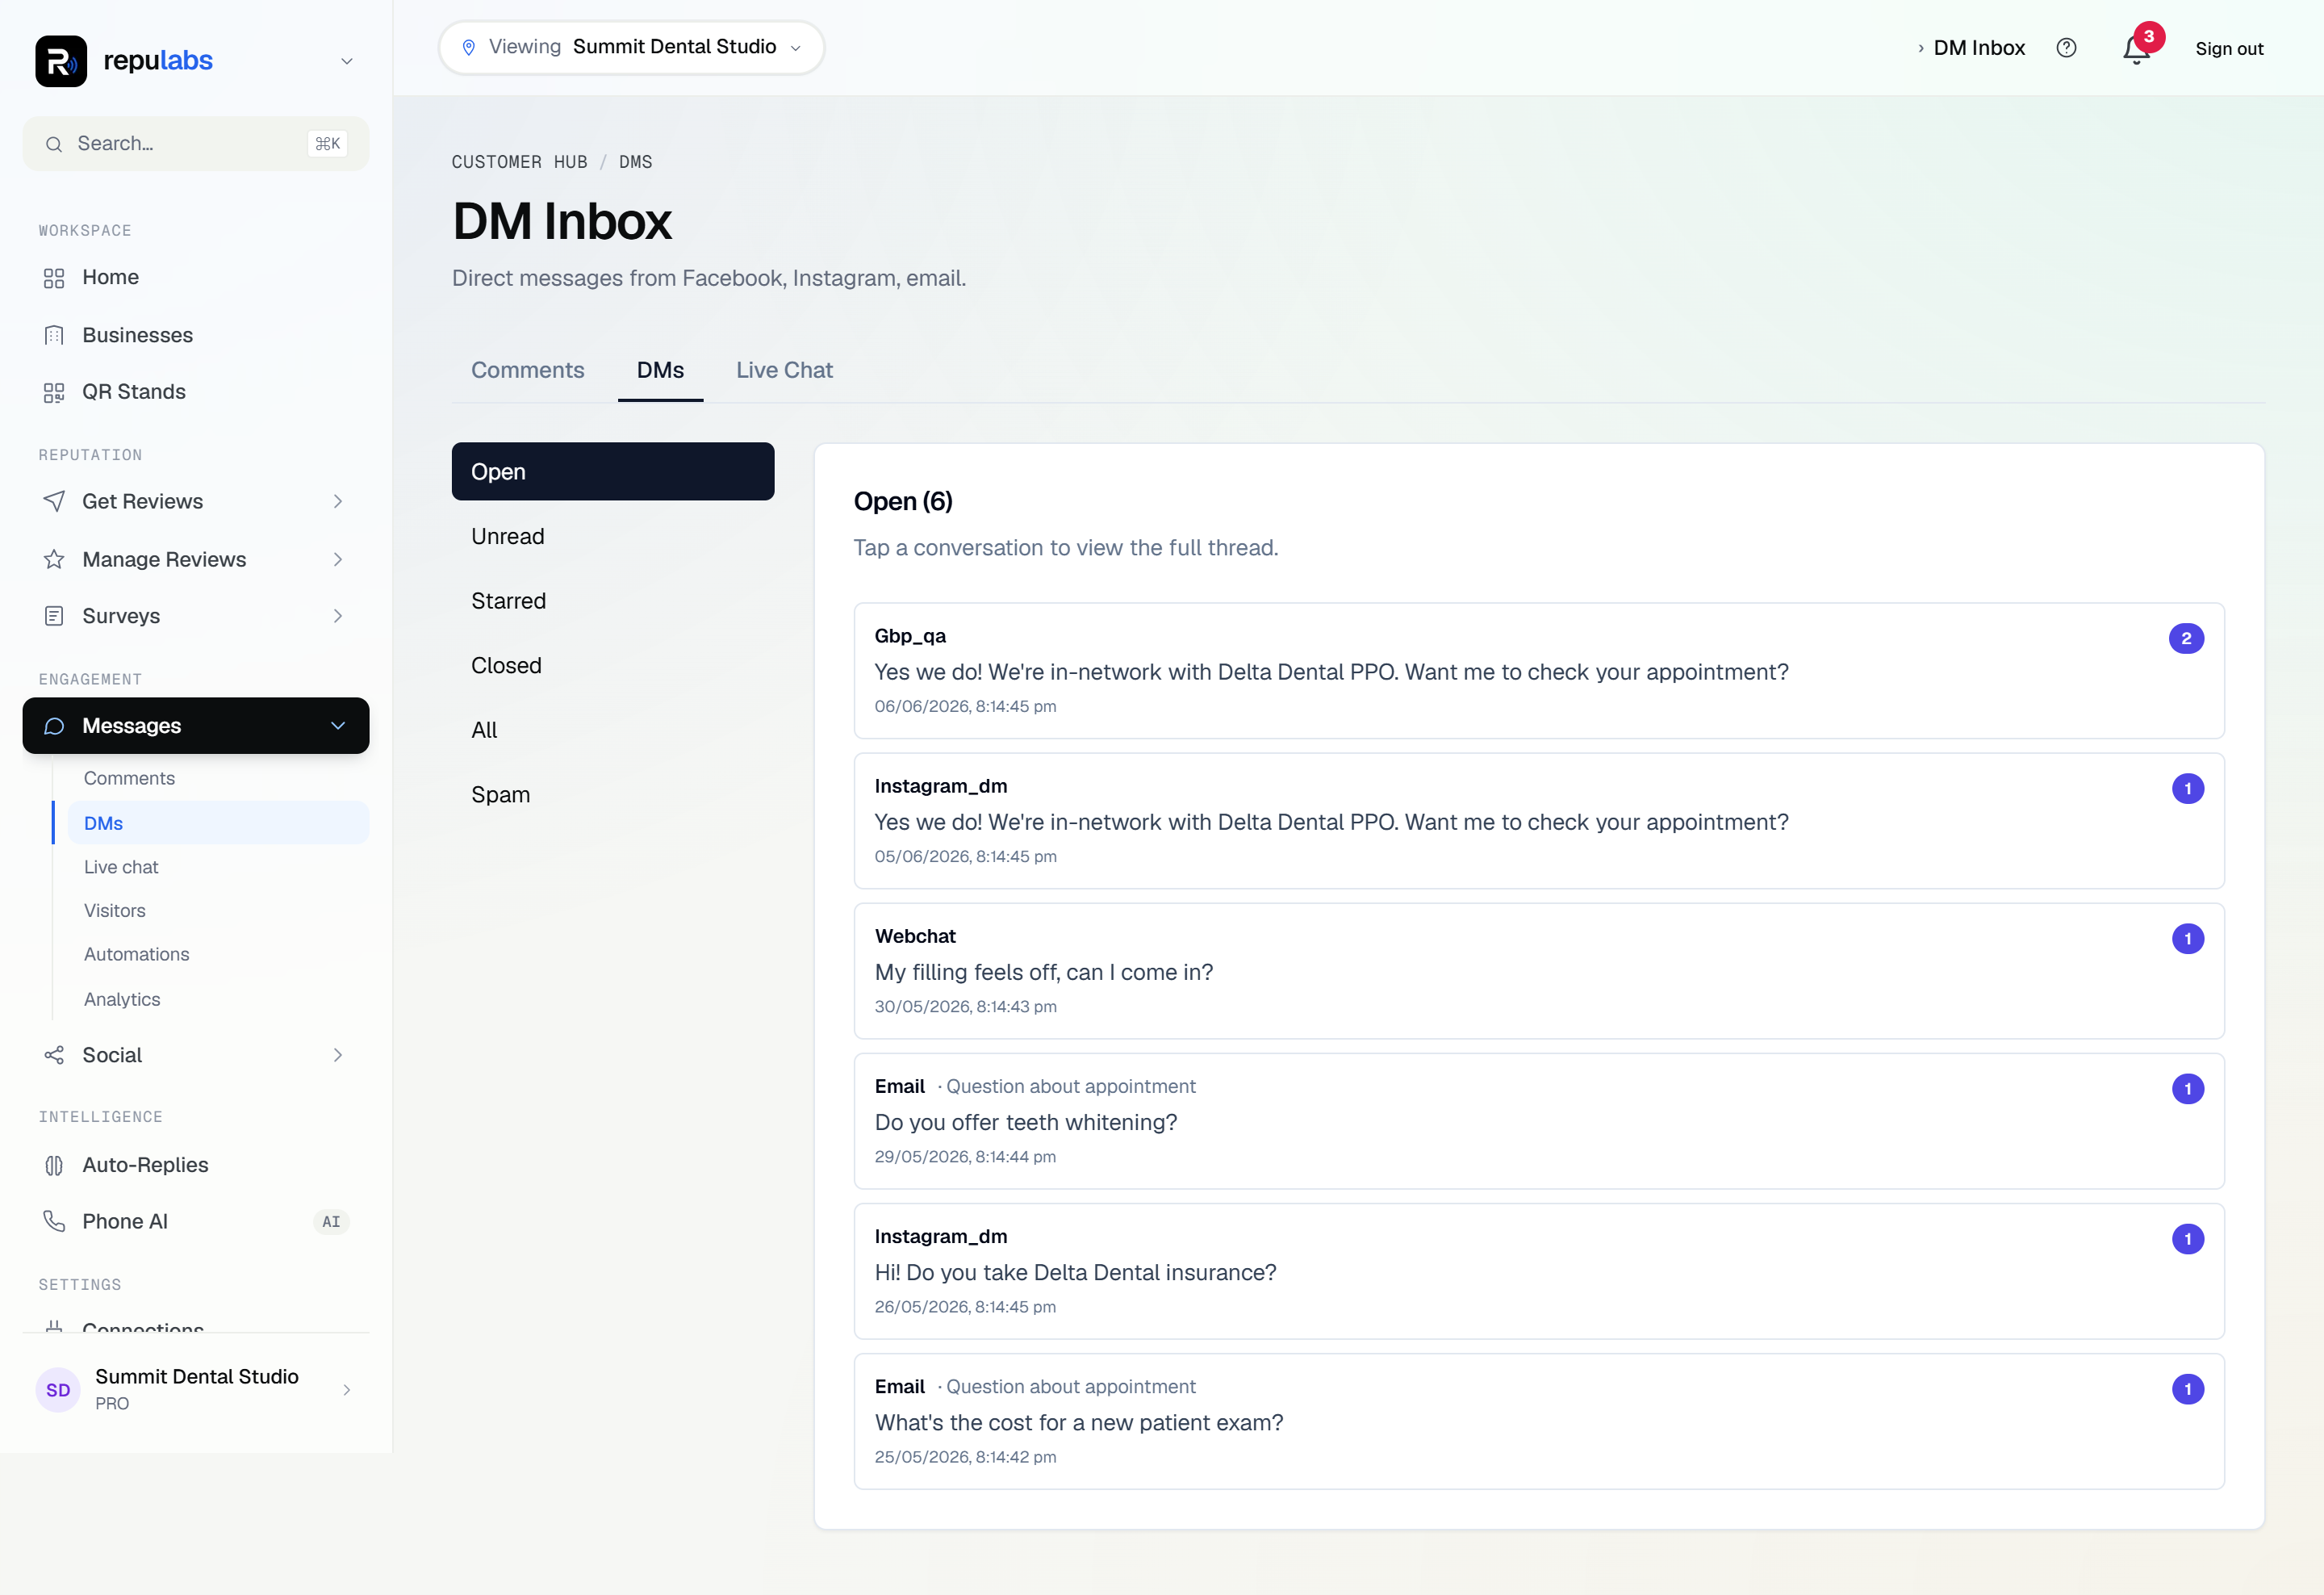Click the DMS breadcrumb label
The image size is (2324, 1595).
point(635,162)
